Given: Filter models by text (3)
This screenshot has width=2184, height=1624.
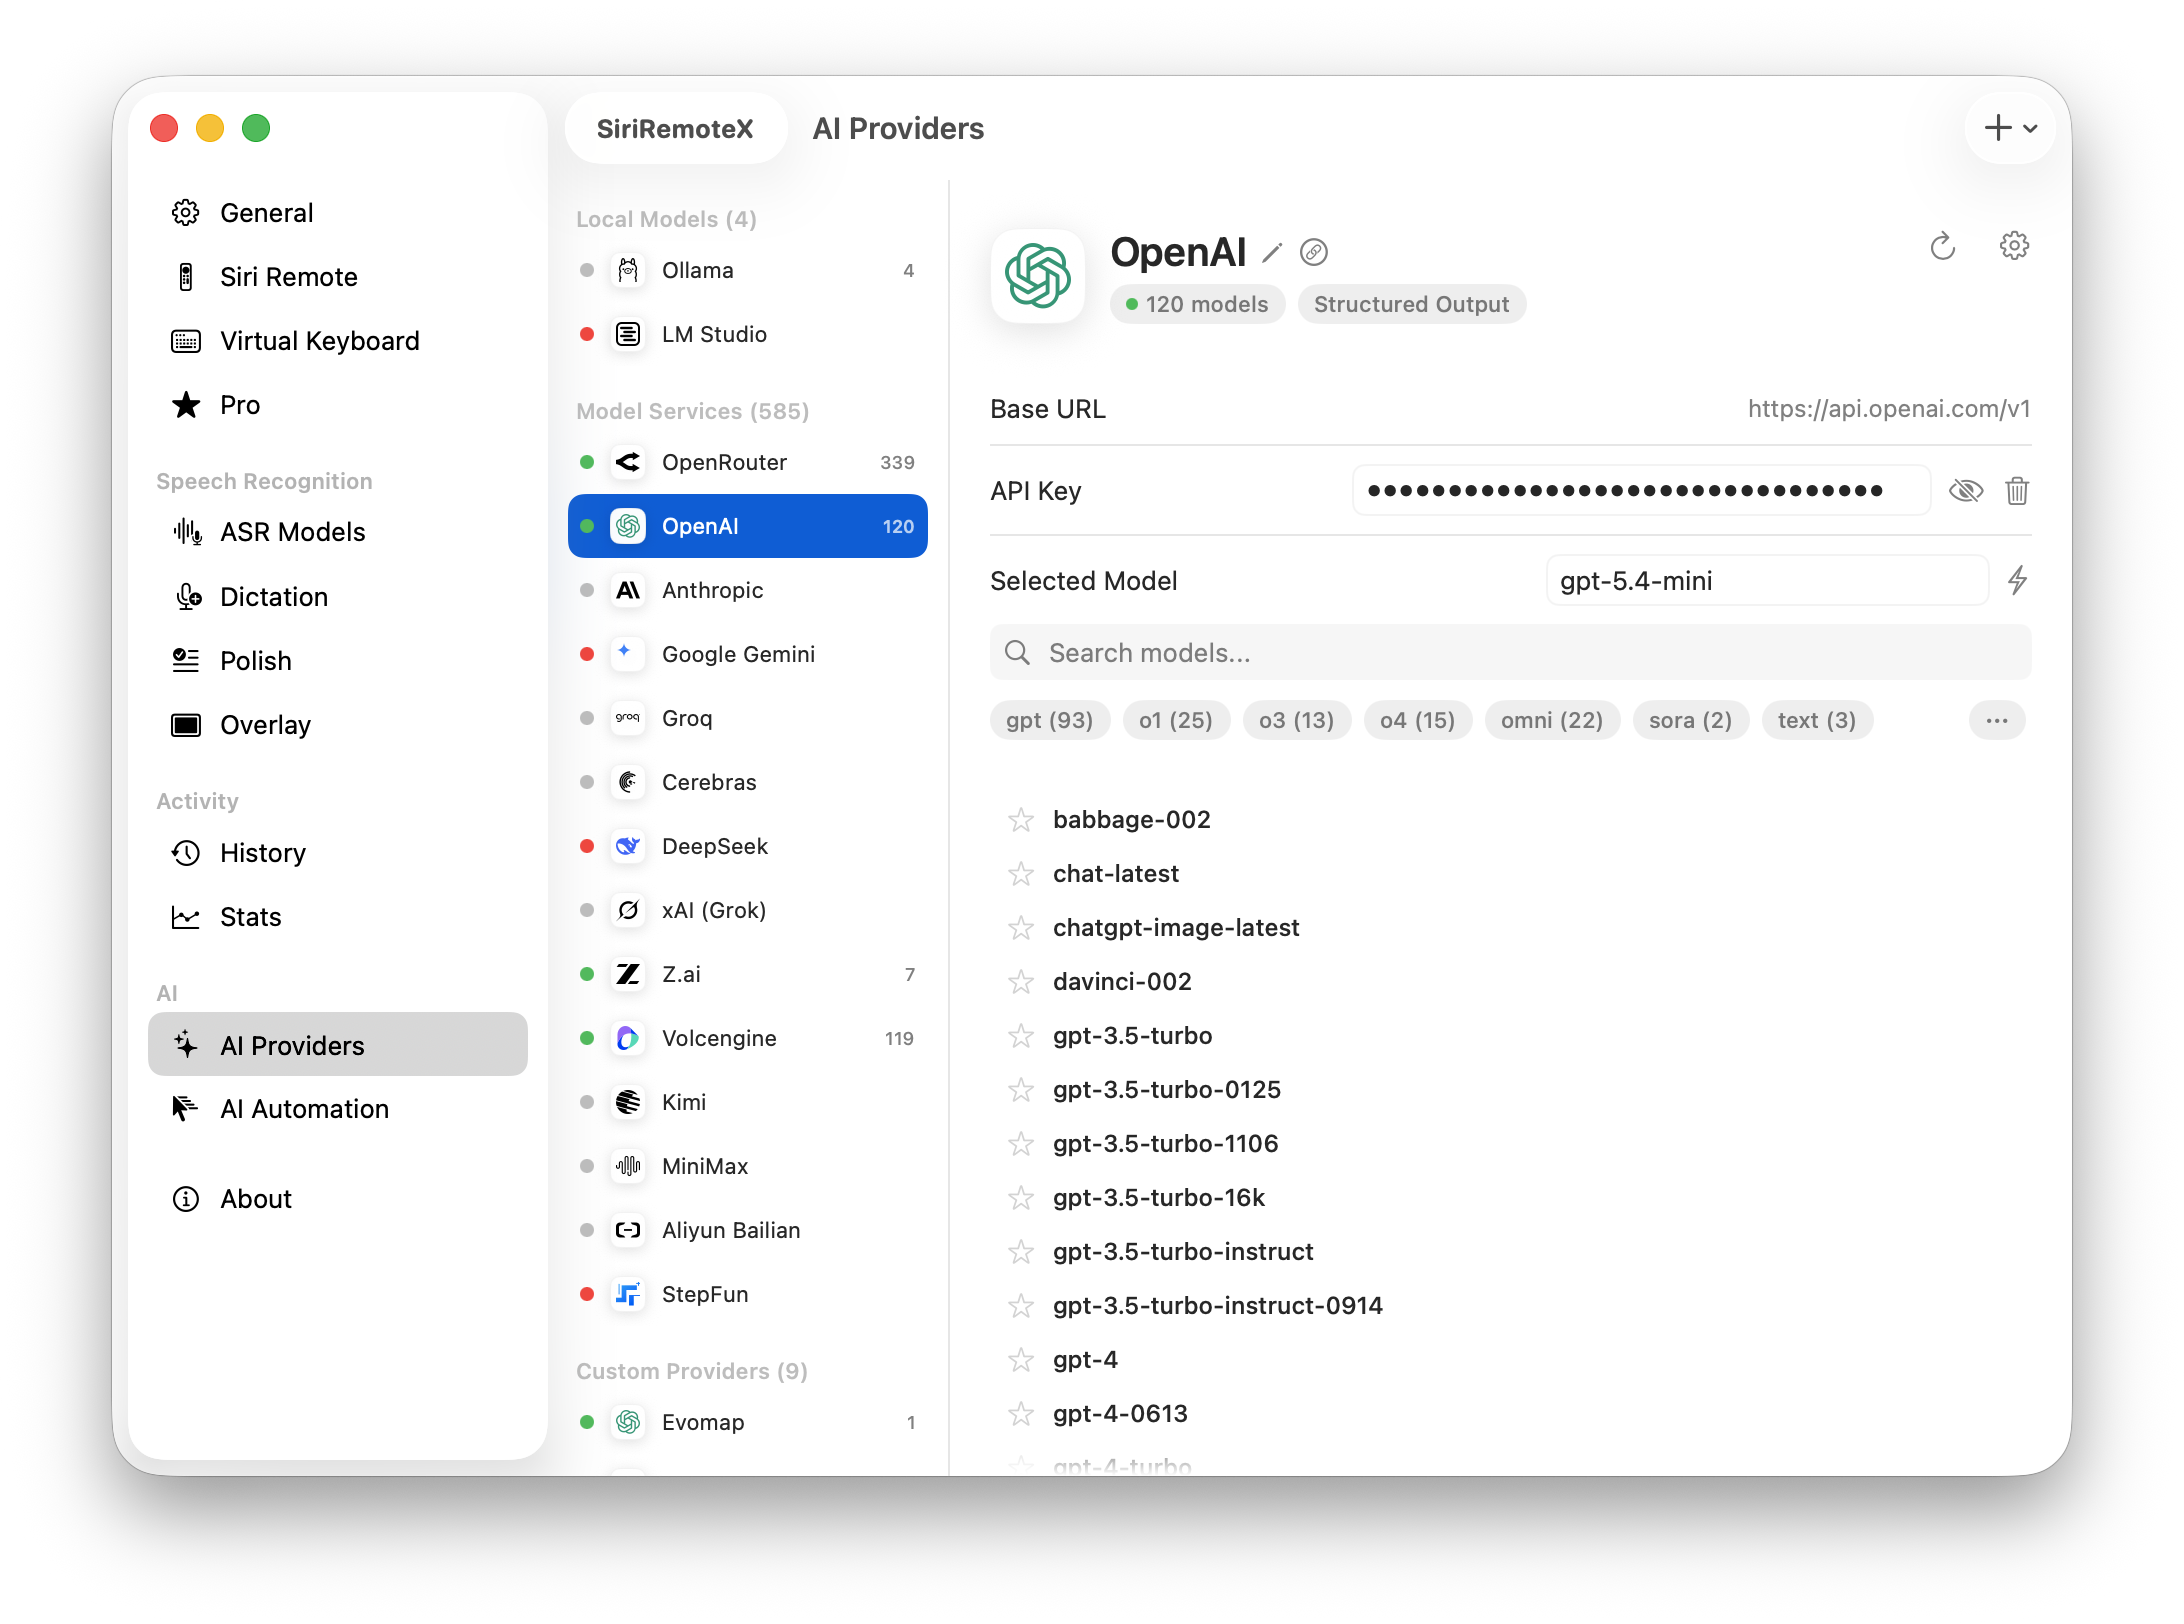Looking at the screenshot, I should 1817,720.
